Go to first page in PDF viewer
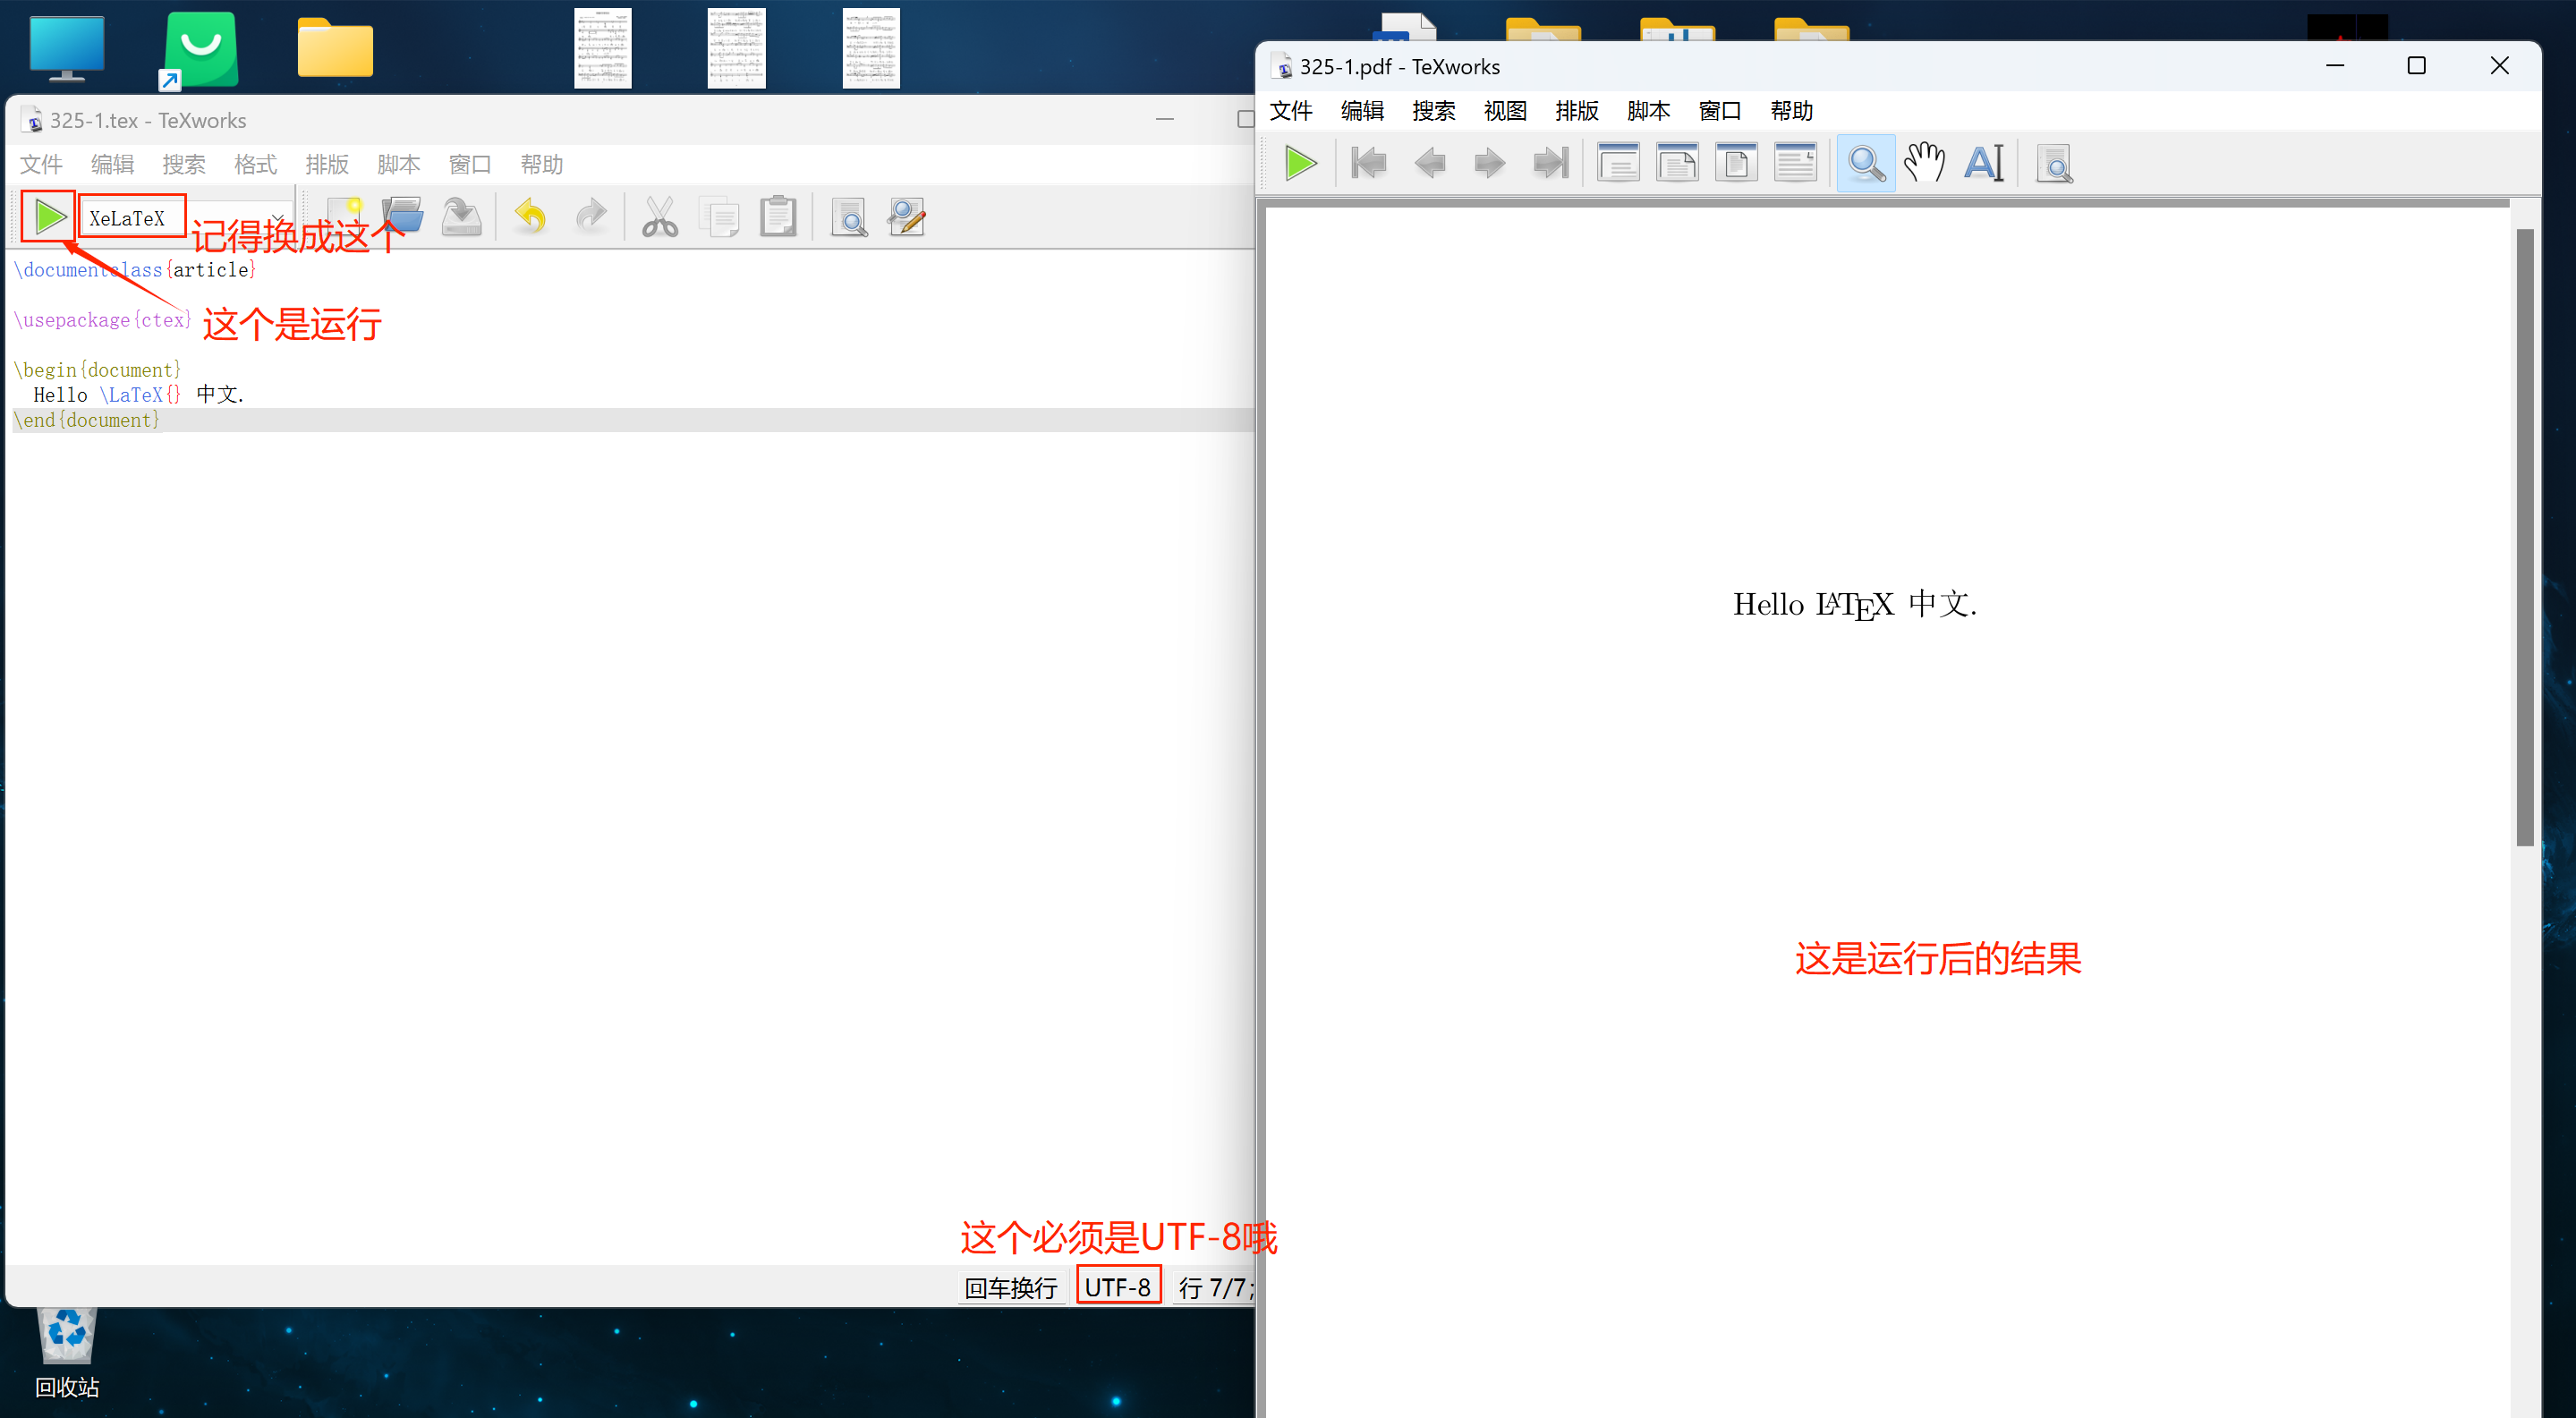Screen dimensions: 2576x1418 [1368, 163]
